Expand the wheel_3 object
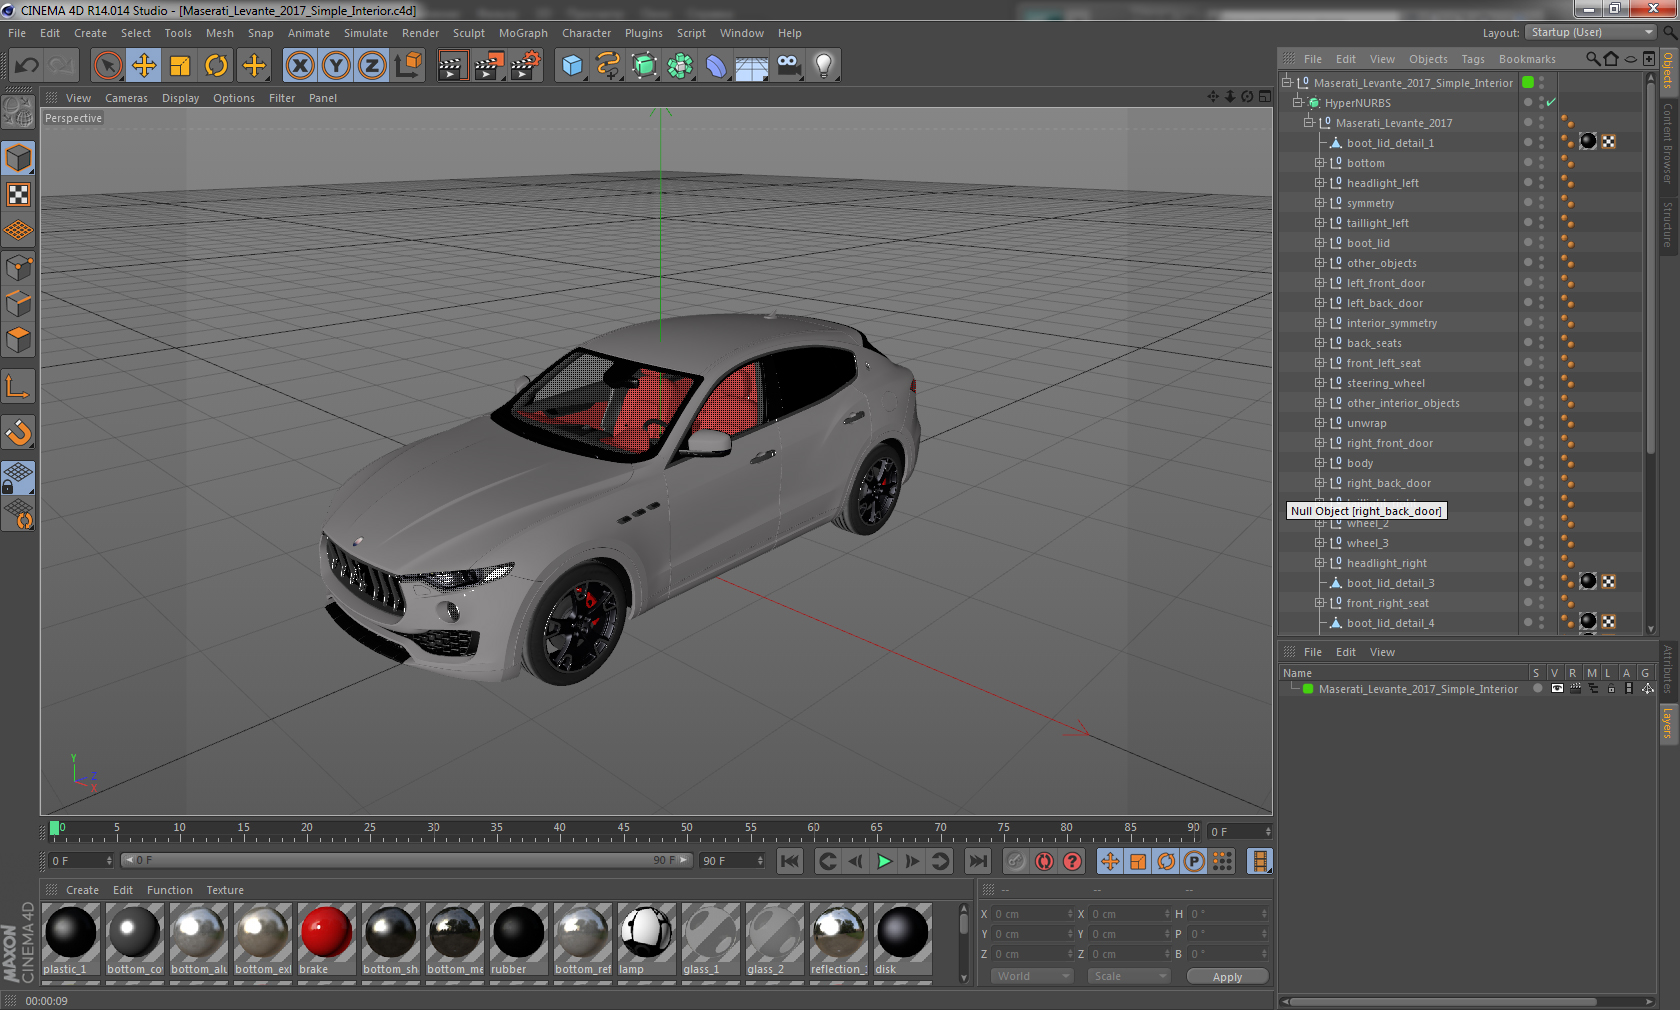This screenshot has width=1680, height=1010. 1320,543
